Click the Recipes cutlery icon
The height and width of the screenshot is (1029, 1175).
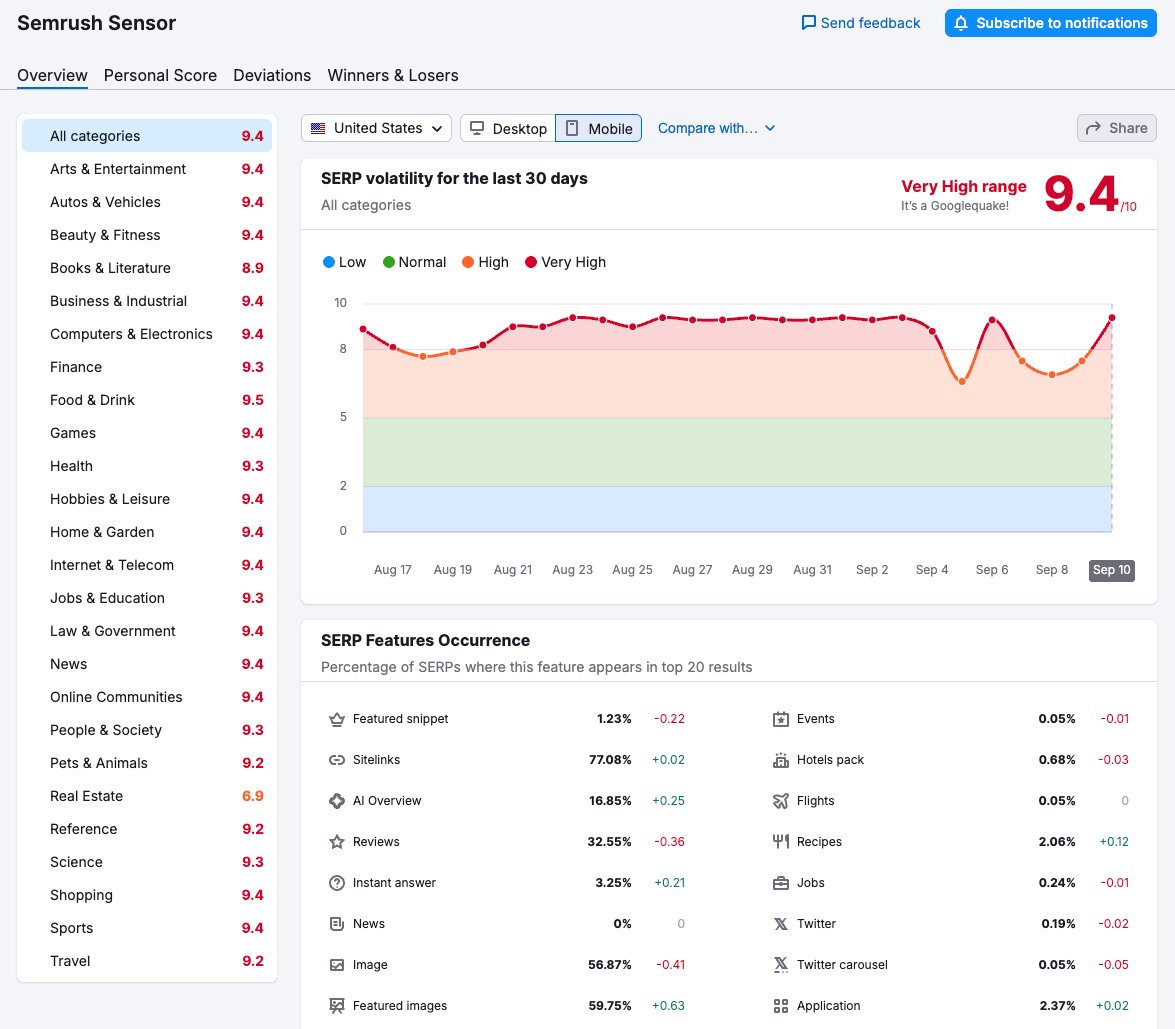pos(780,841)
